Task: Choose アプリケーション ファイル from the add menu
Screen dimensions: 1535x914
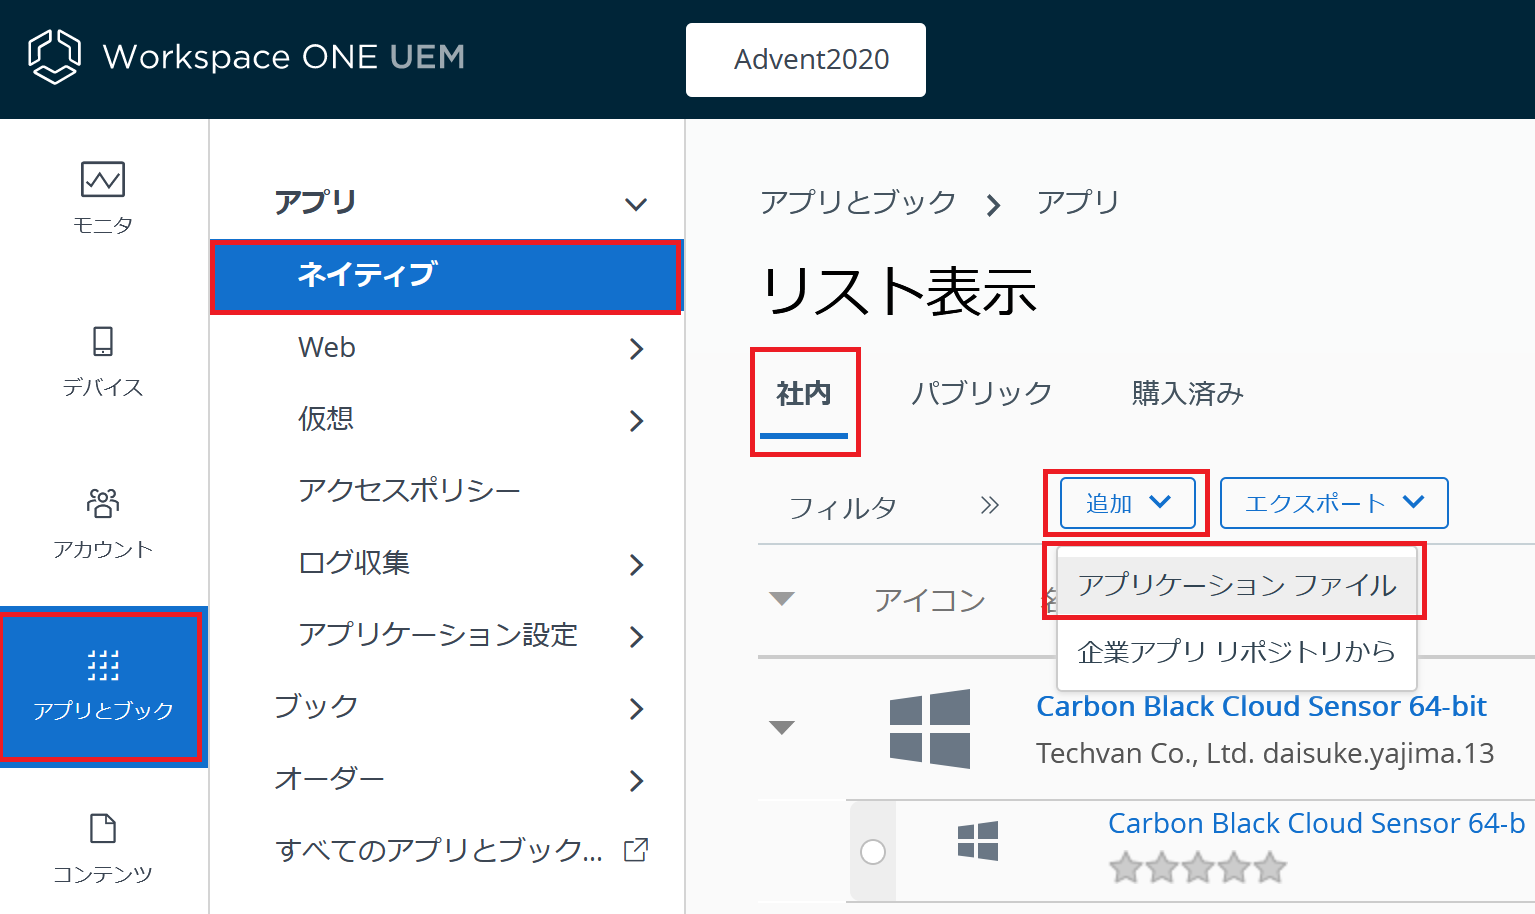Action: click(1236, 585)
